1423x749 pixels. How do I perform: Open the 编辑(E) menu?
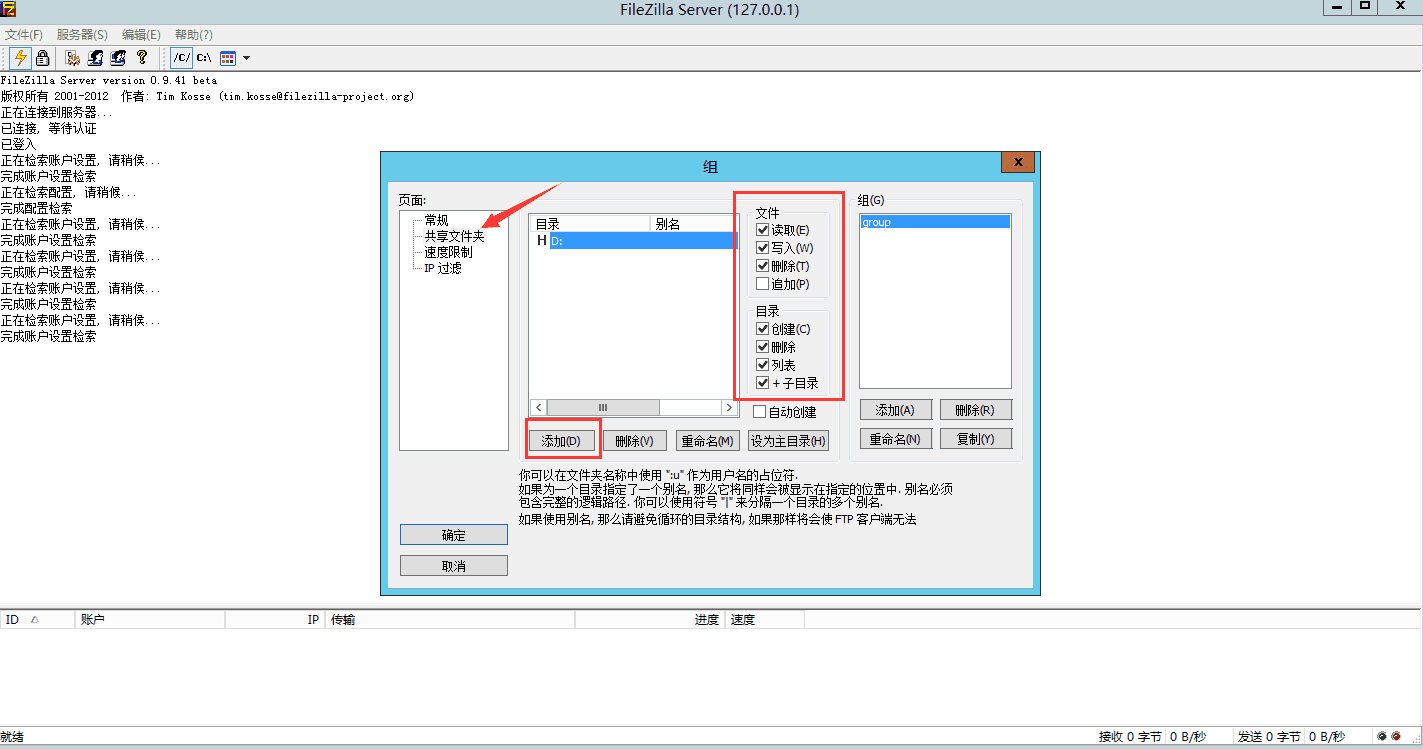(141, 35)
